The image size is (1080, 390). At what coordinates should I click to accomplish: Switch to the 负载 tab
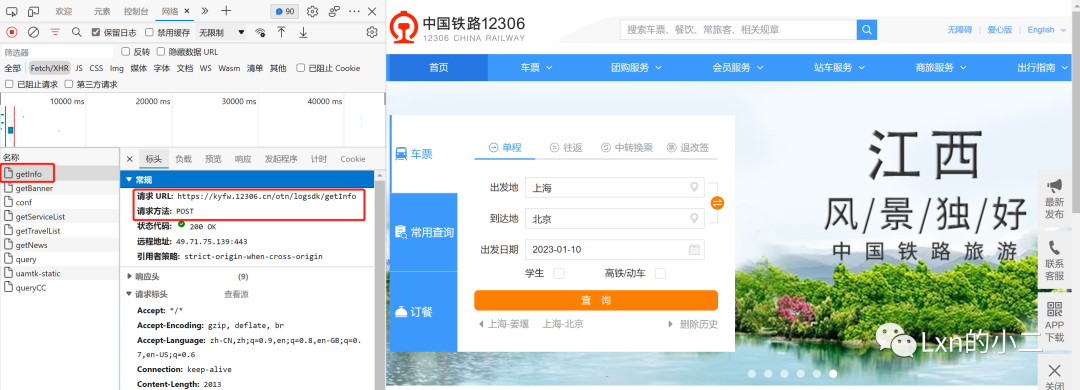coord(183,159)
